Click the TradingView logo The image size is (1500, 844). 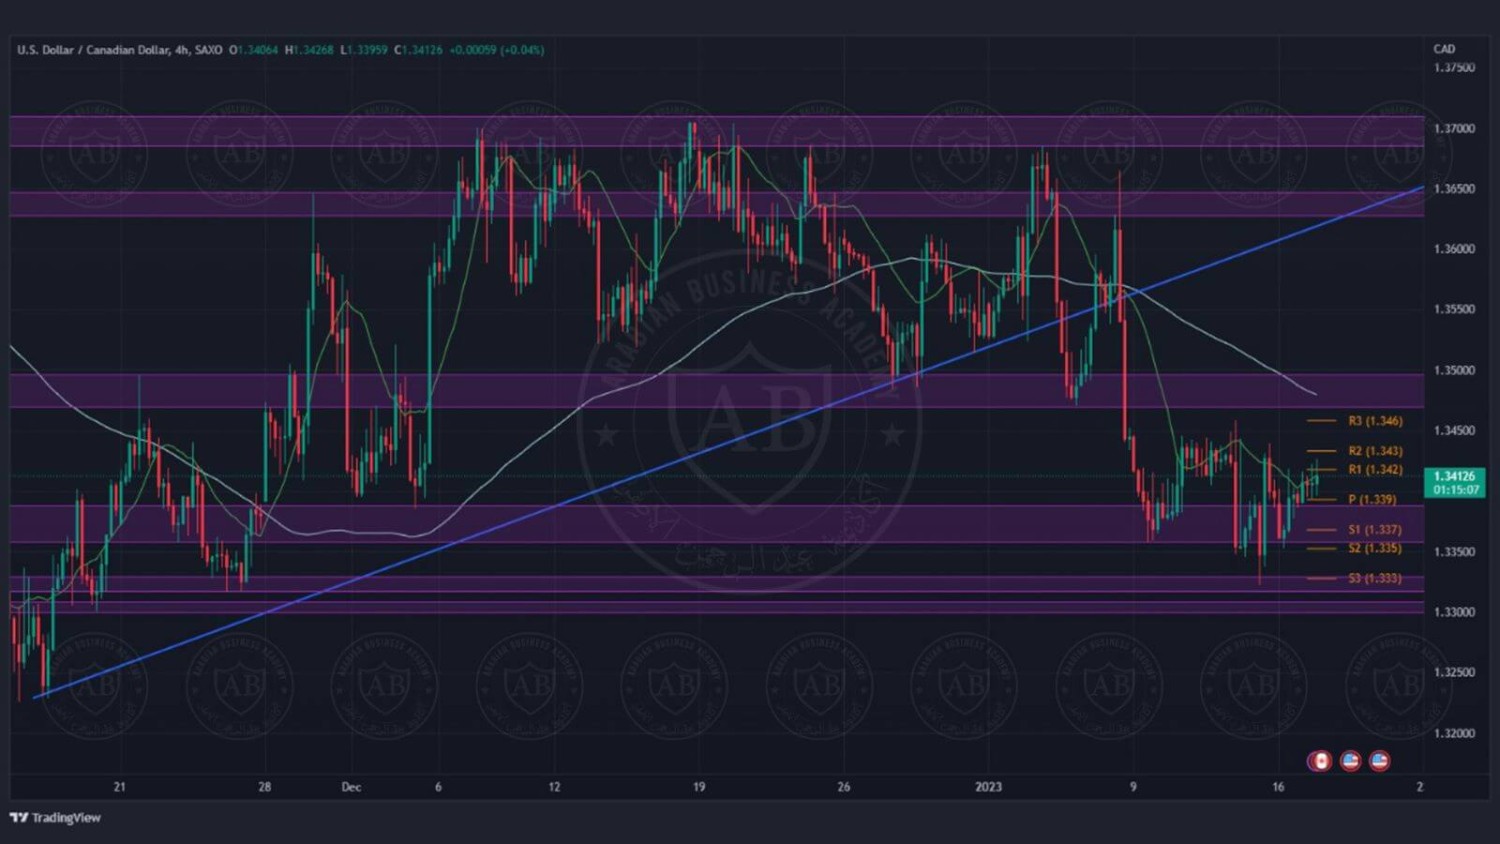click(x=55, y=818)
